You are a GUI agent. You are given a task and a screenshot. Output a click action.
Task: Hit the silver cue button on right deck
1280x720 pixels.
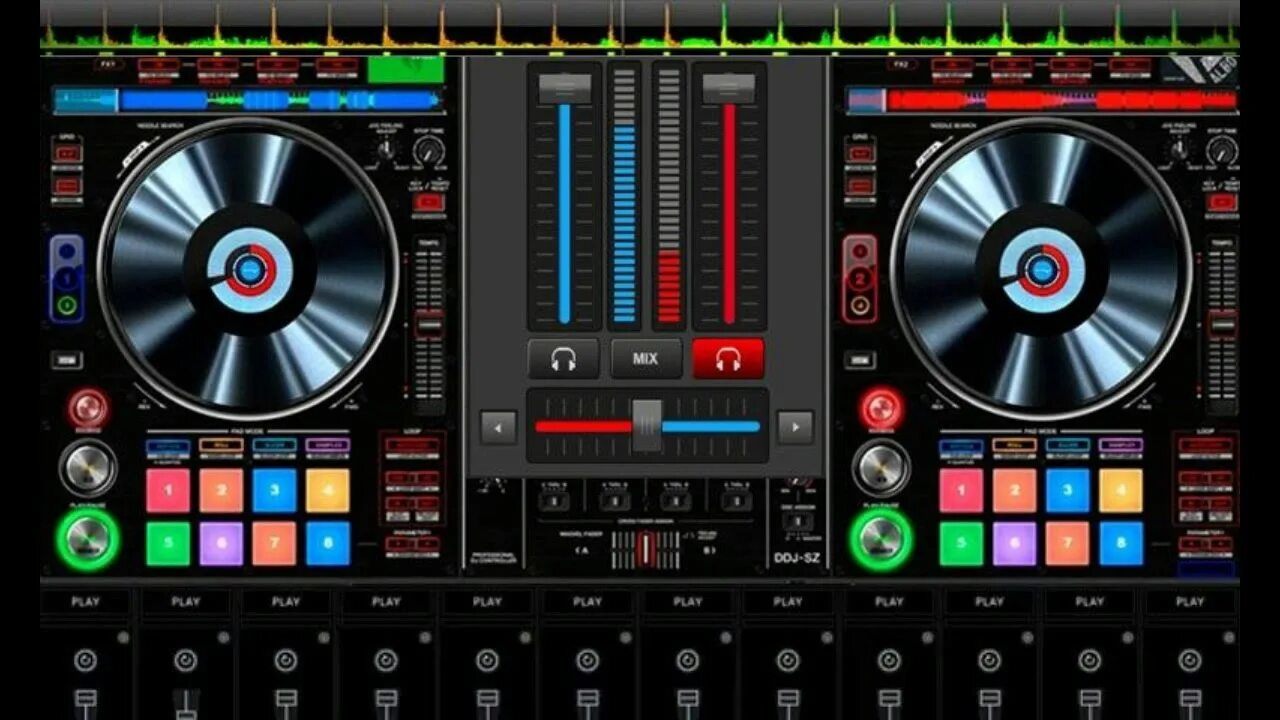pyautogui.click(x=881, y=467)
